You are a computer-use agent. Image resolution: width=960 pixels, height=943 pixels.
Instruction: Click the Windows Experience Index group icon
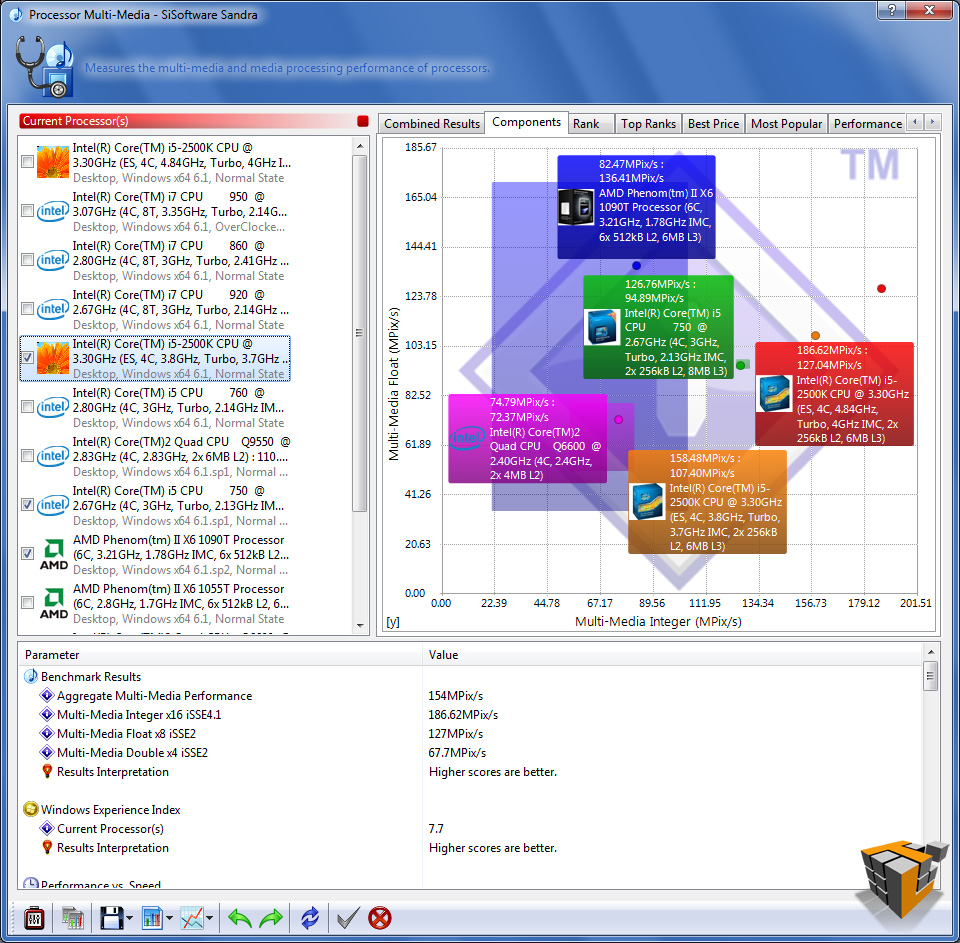coord(31,810)
